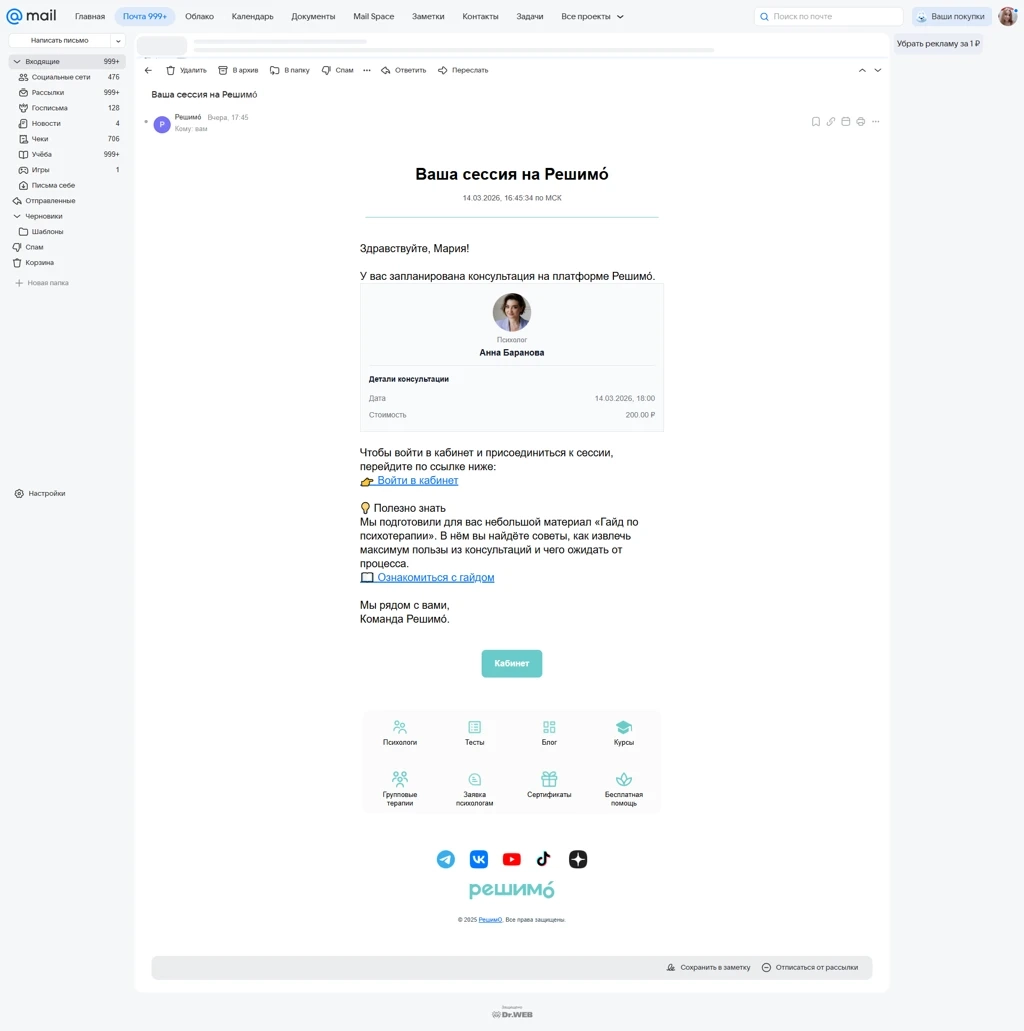
Task: Open the Облако tab in the top navigation
Action: coord(199,16)
